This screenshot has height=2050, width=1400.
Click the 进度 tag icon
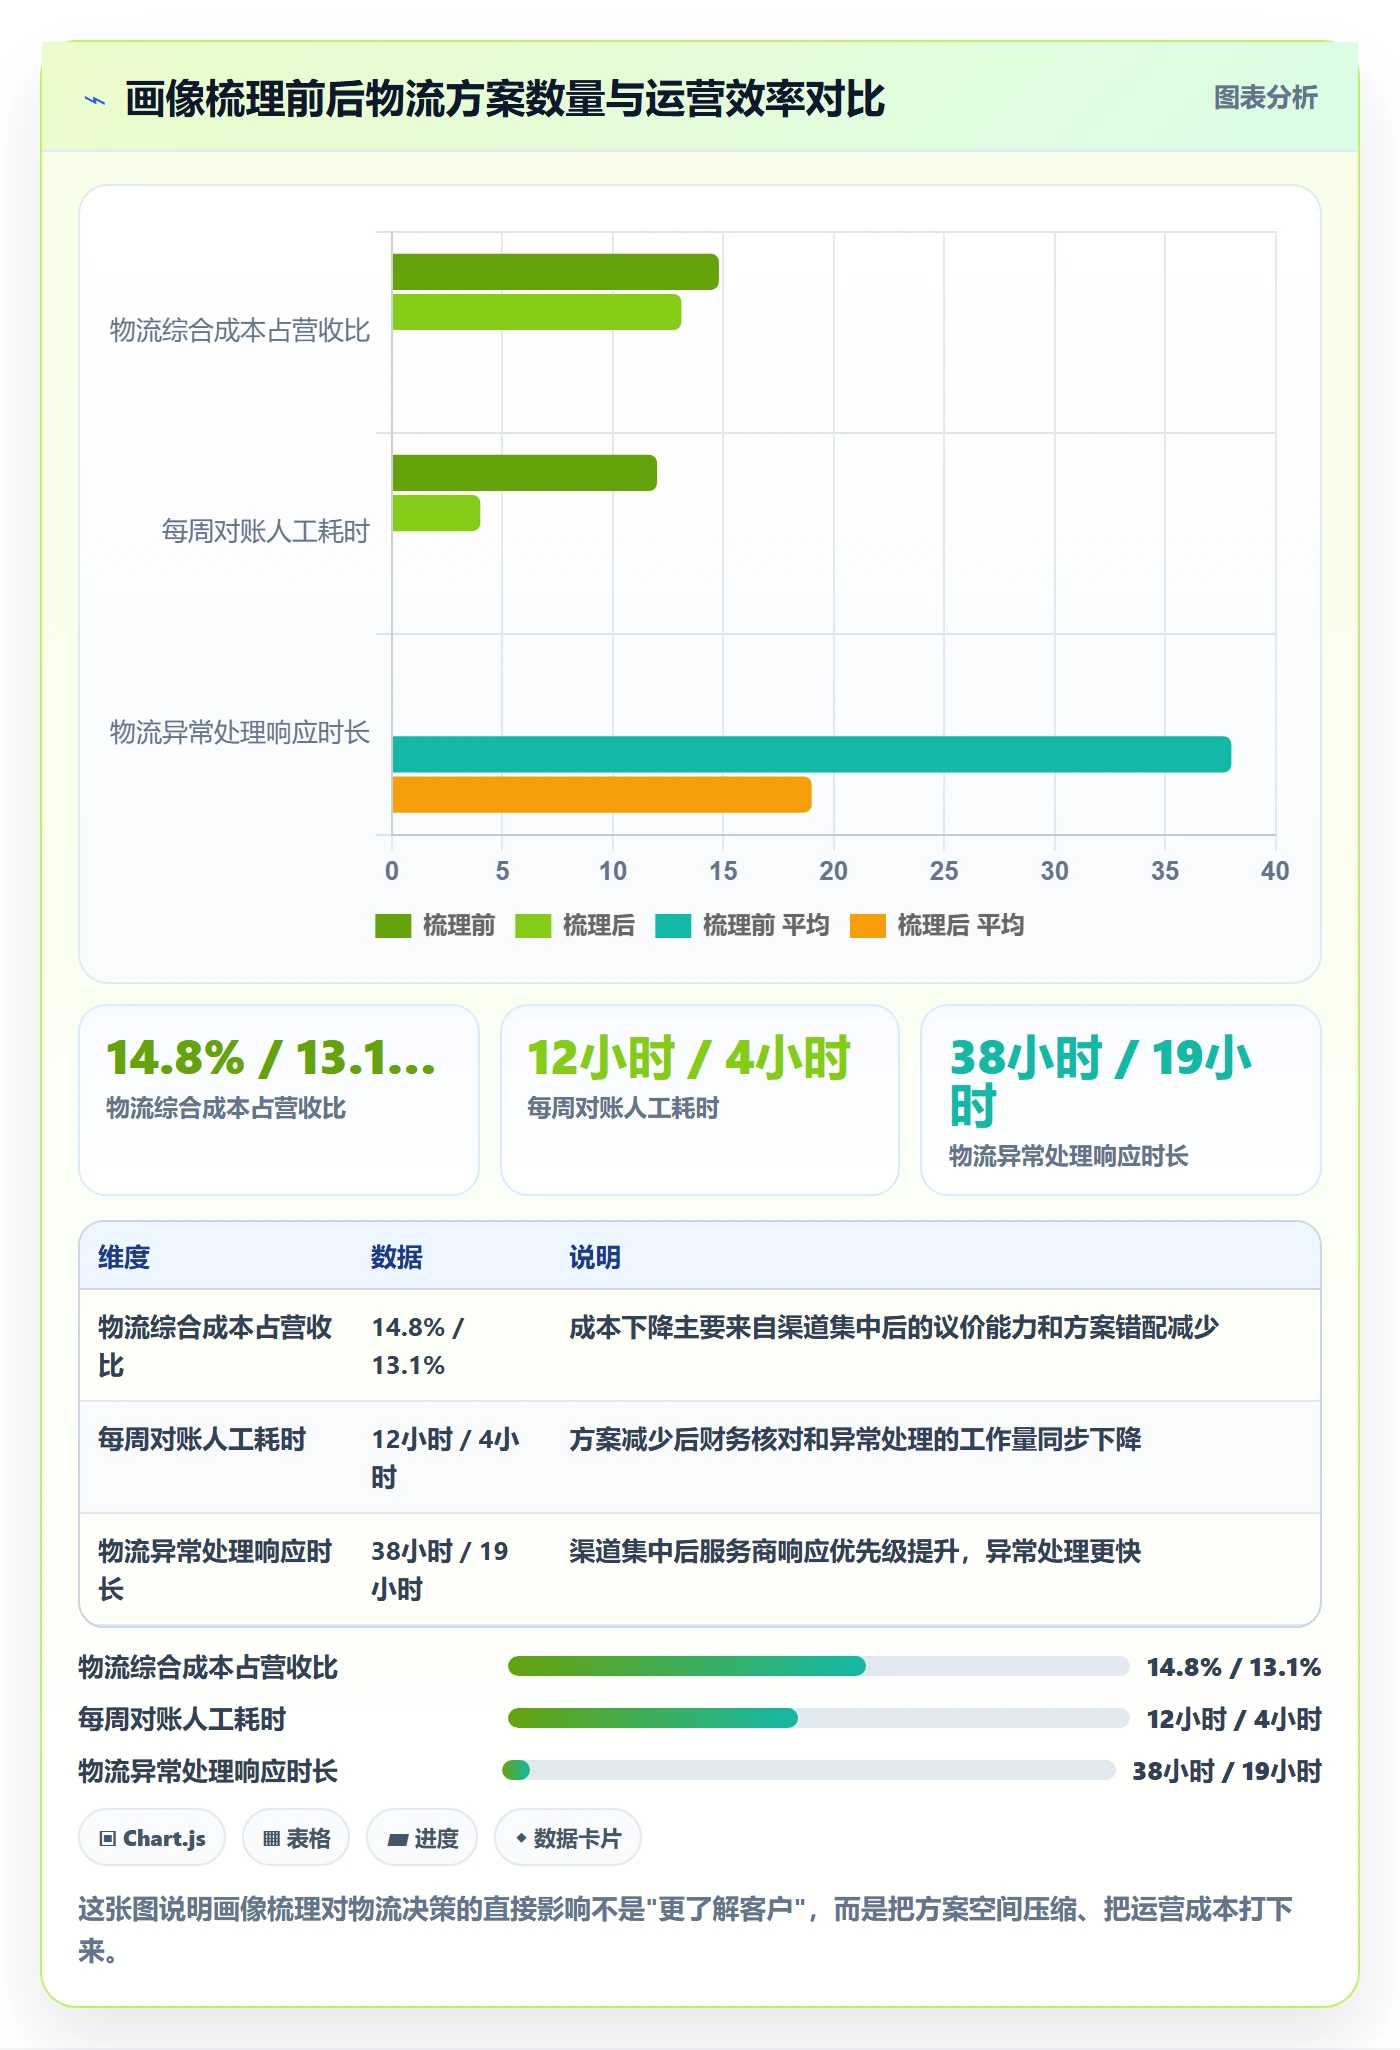(398, 1838)
